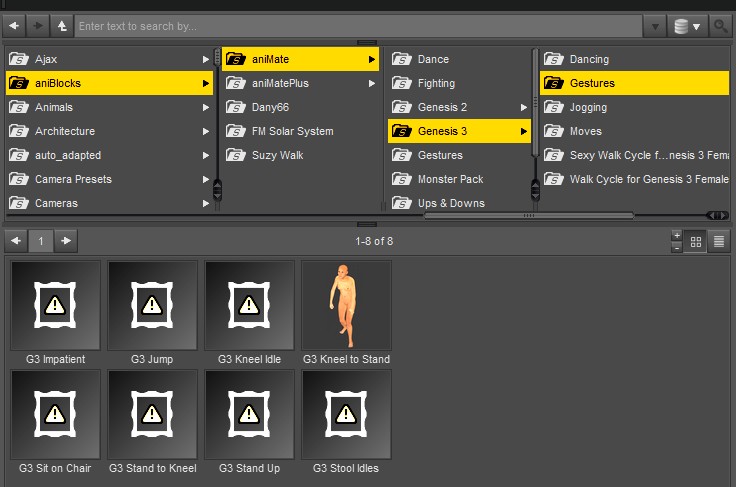Expand the Ajax folder arrow

[x=206, y=59]
